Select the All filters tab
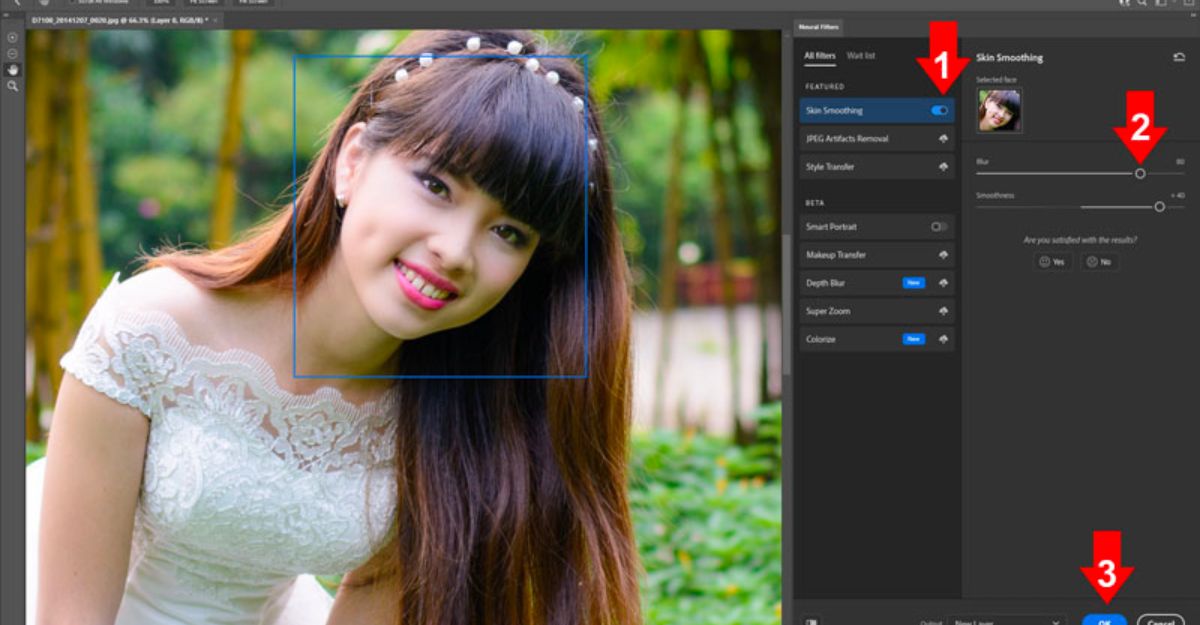The width and height of the screenshot is (1200, 625). point(820,56)
